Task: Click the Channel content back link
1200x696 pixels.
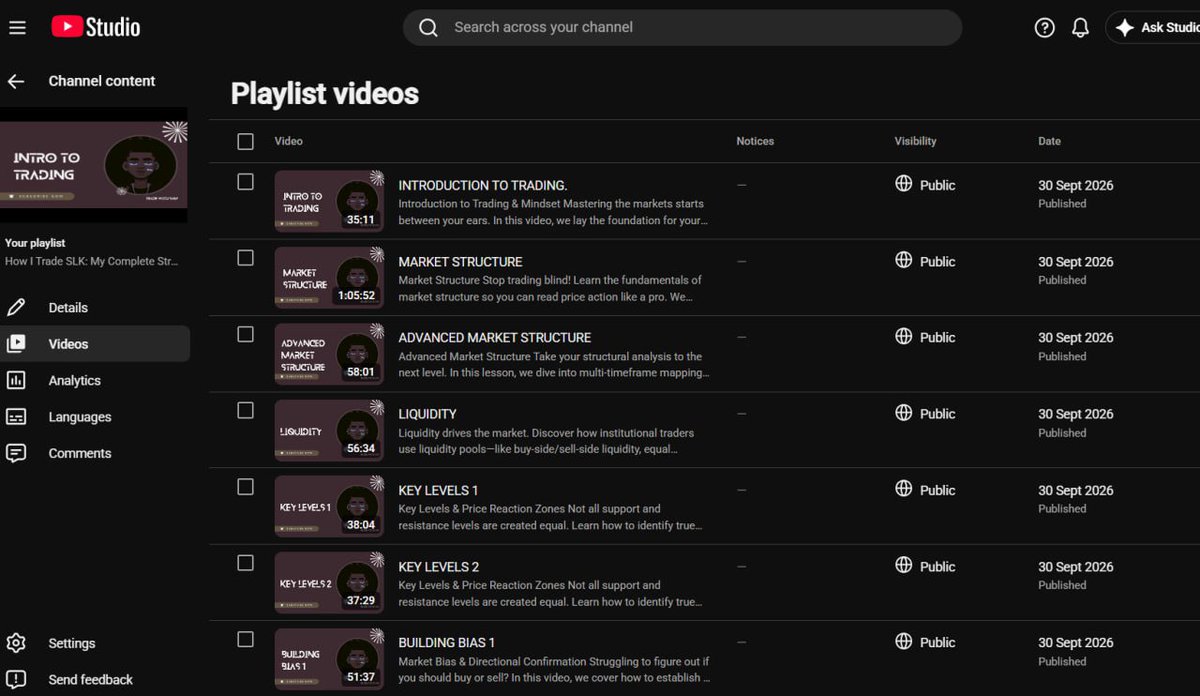Action: [x=102, y=81]
